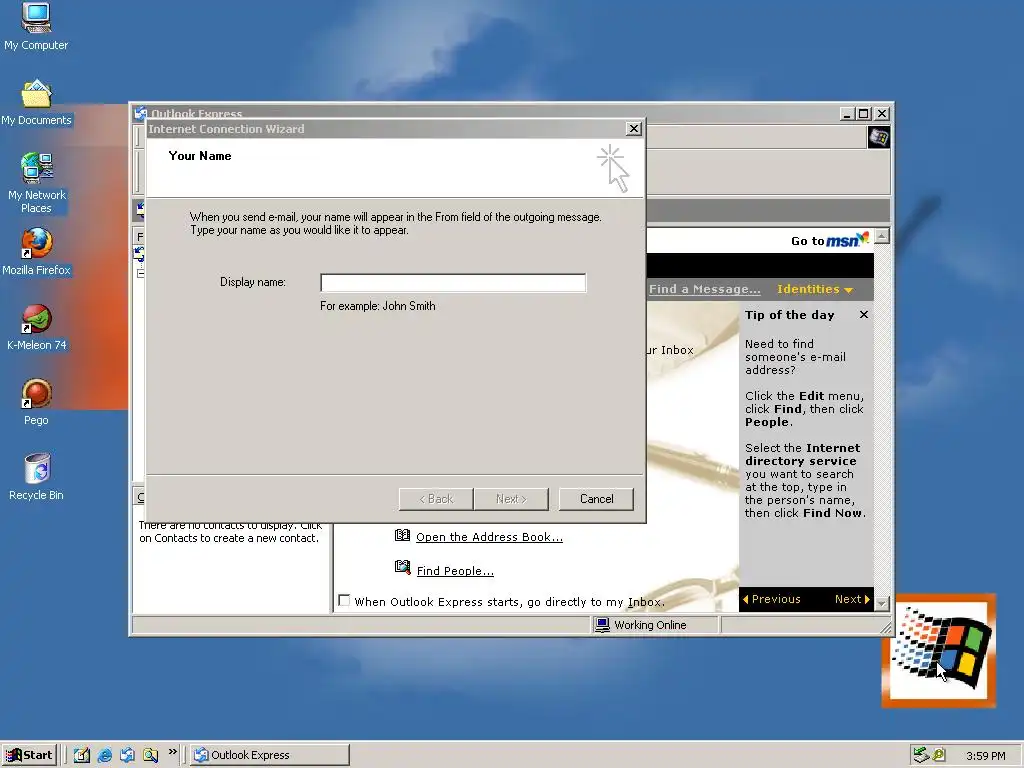This screenshot has height=768, width=1024.
Task: Open the Address Book link
Action: [489, 537]
